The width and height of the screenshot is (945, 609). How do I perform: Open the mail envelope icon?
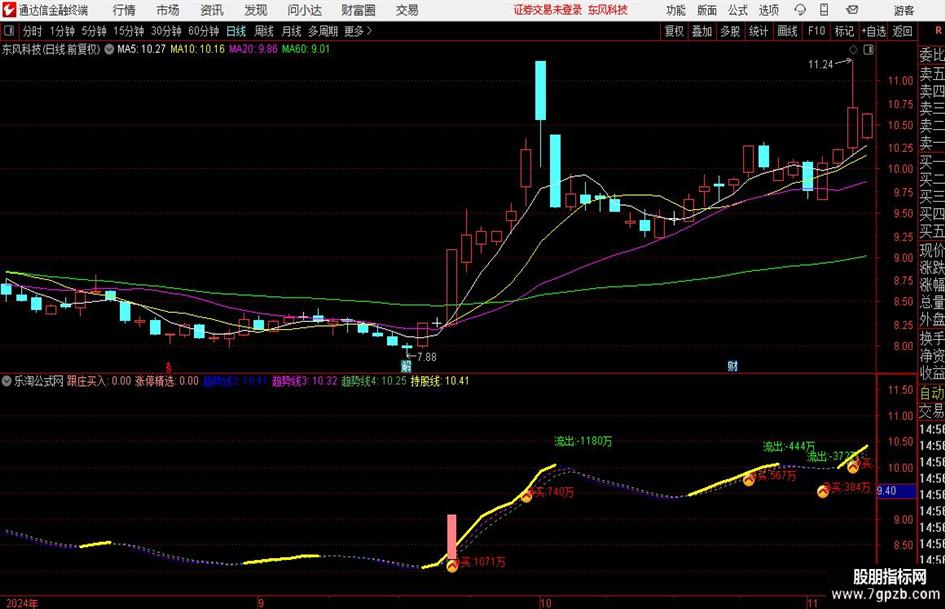852,10
